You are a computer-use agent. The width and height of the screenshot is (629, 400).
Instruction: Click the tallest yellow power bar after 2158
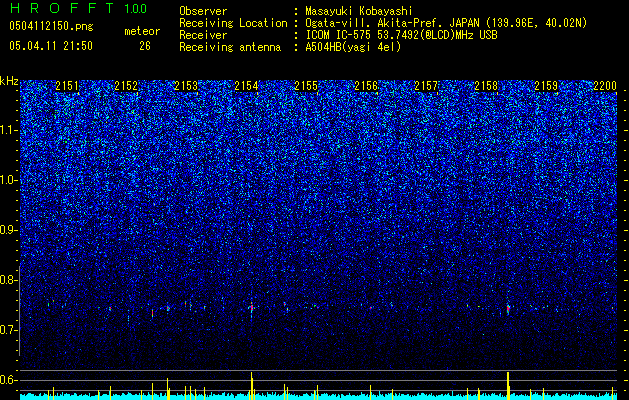coord(508,386)
